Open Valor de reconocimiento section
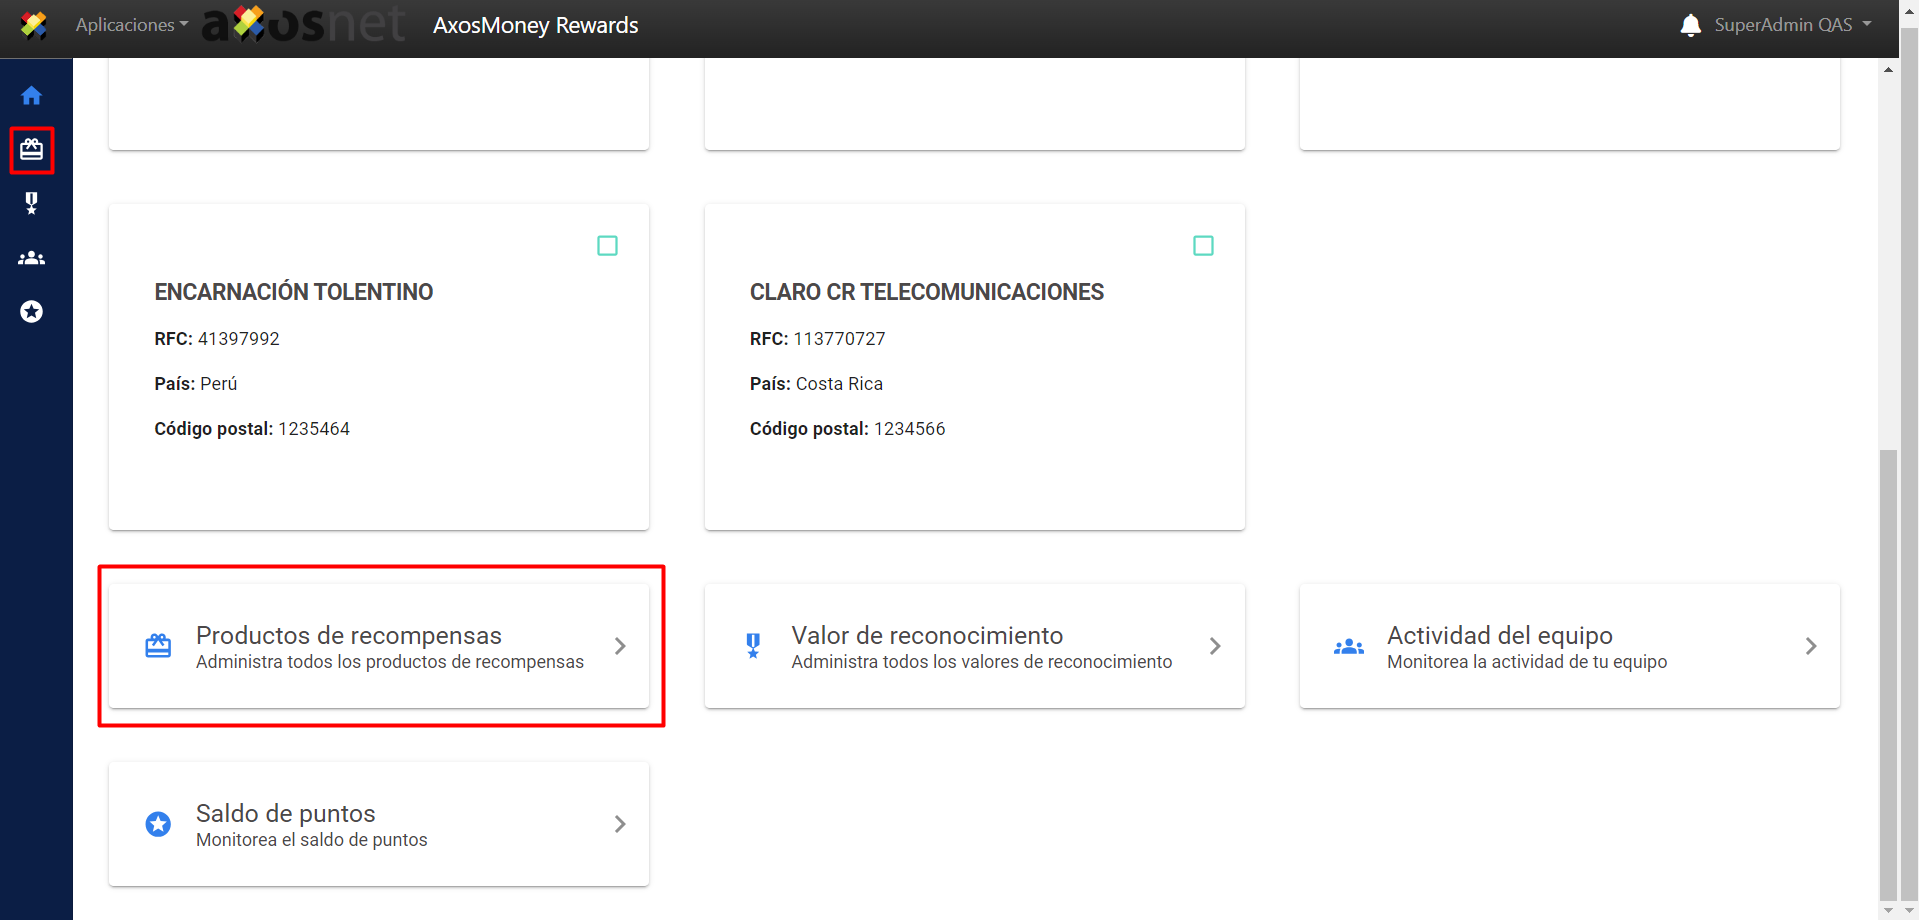The height and width of the screenshot is (920, 1919). point(974,646)
